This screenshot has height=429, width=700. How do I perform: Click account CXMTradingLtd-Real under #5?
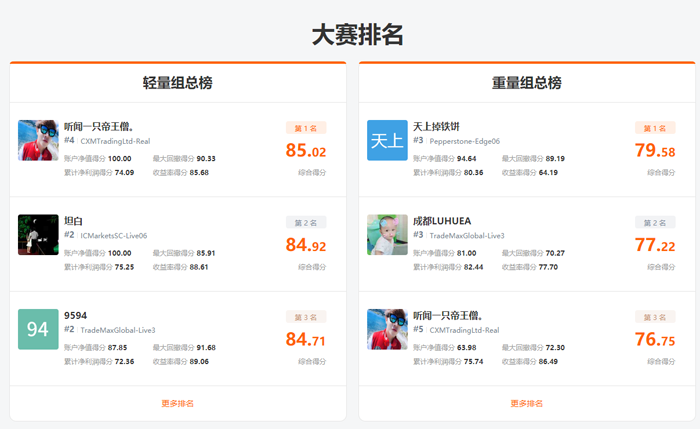coord(464,330)
